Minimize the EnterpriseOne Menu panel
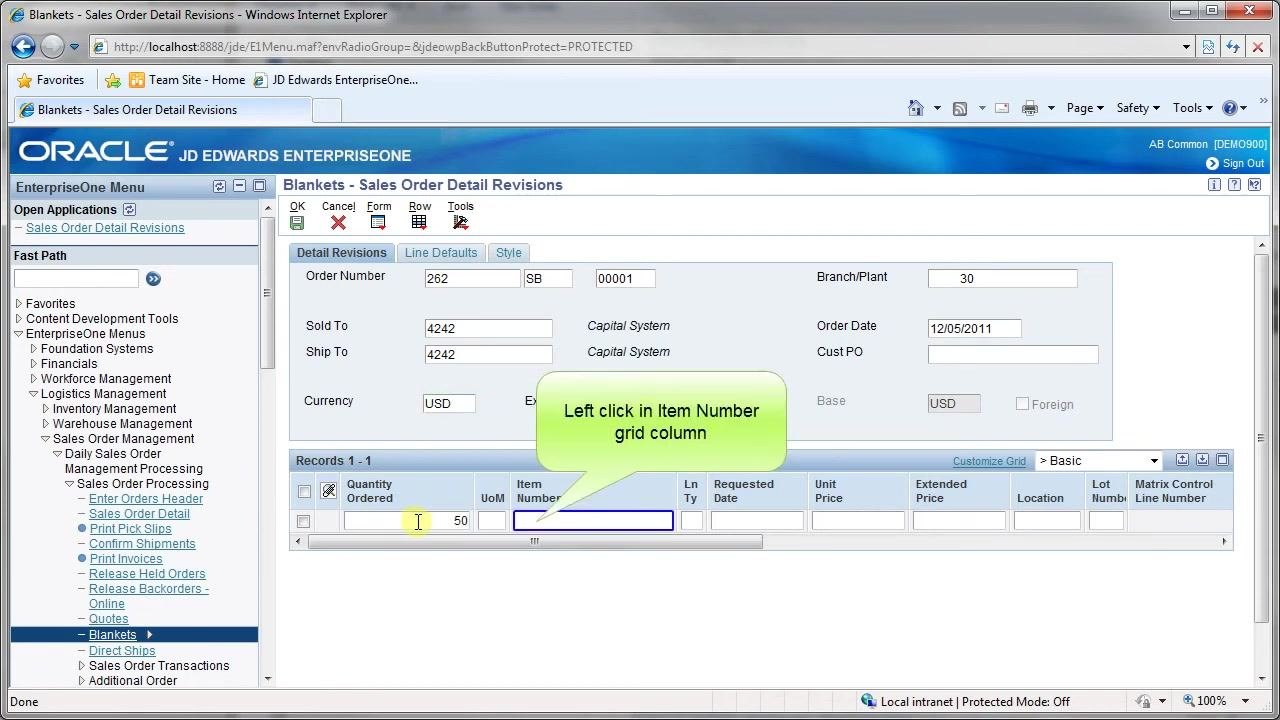The width and height of the screenshot is (1280, 720). pyautogui.click(x=239, y=187)
